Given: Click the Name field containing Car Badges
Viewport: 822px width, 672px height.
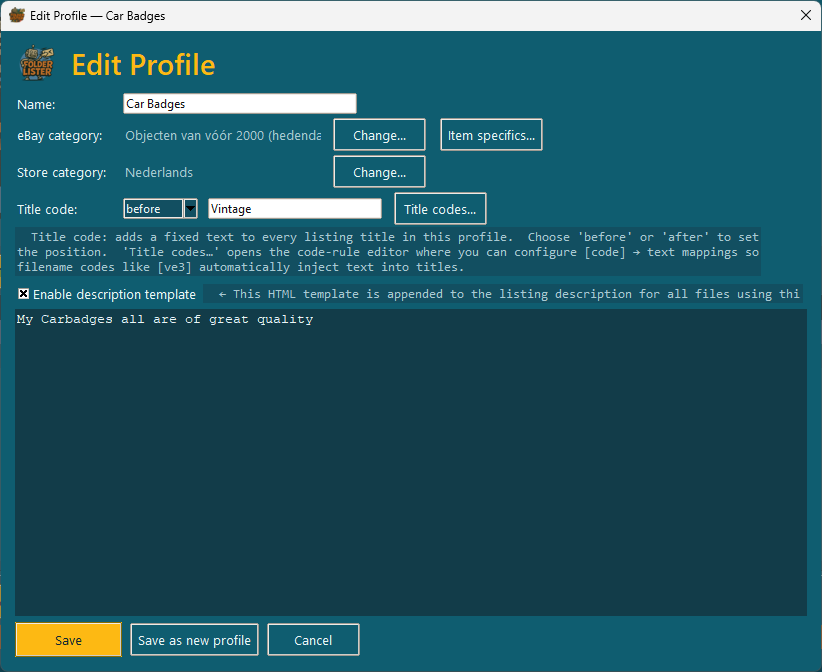Looking at the screenshot, I should tap(240, 104).
